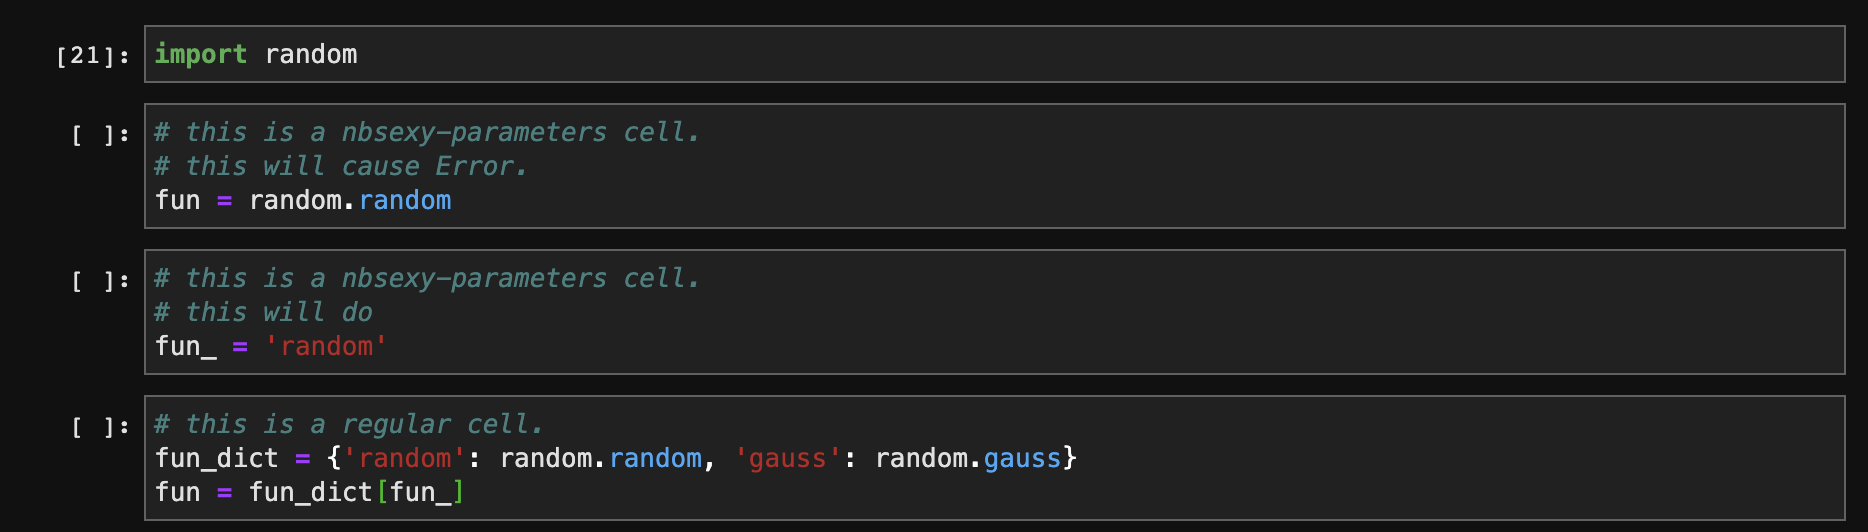Click the closing bracket after fun_
The image size is (1868, 532).
[x=458, y=492]
